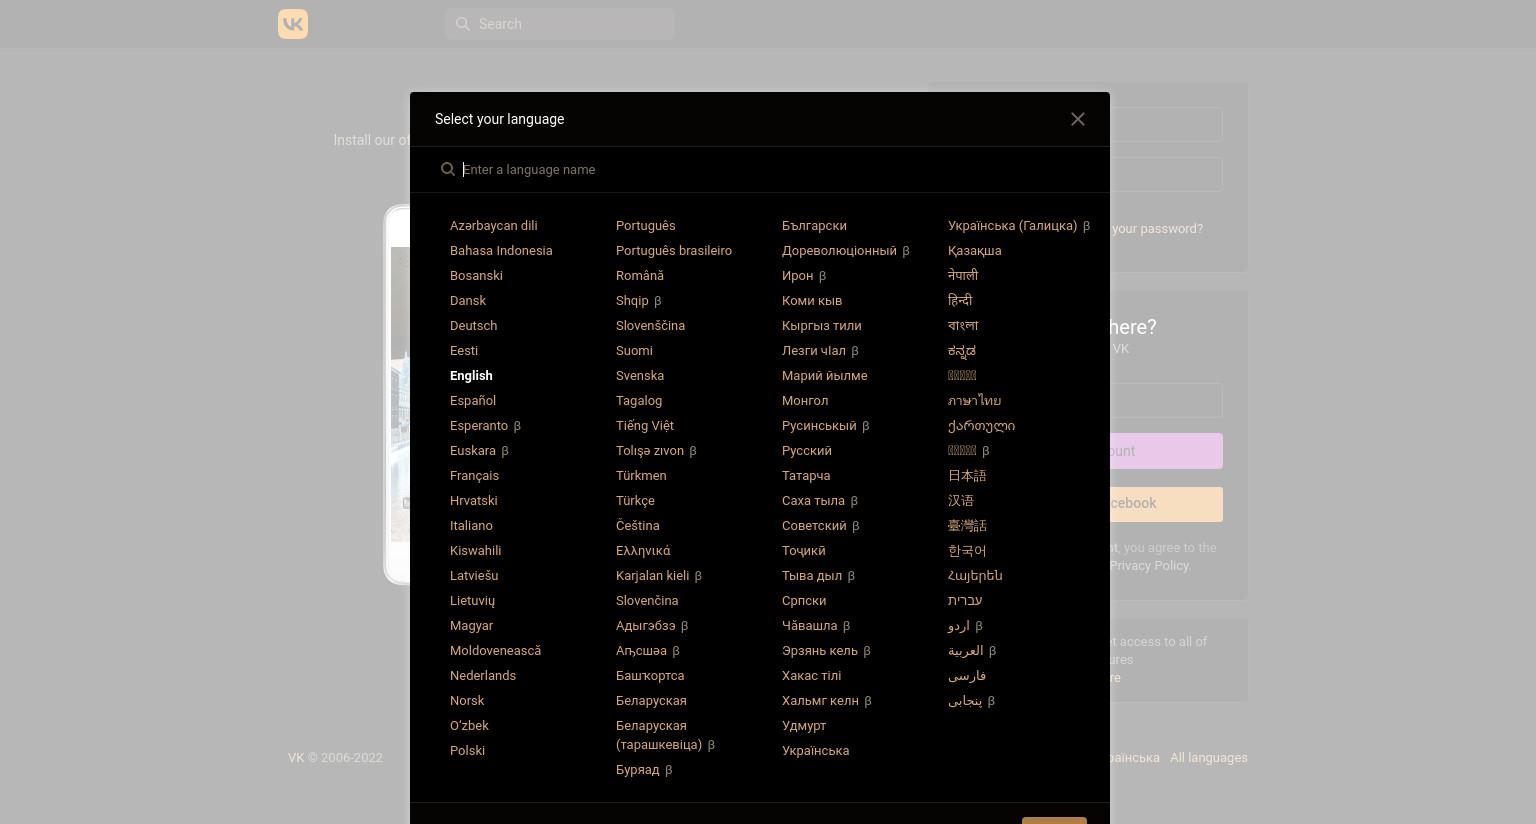1536x824 pixels.
Task: Pick Română language
Action: pyautogui.click(x=640, y=276)
